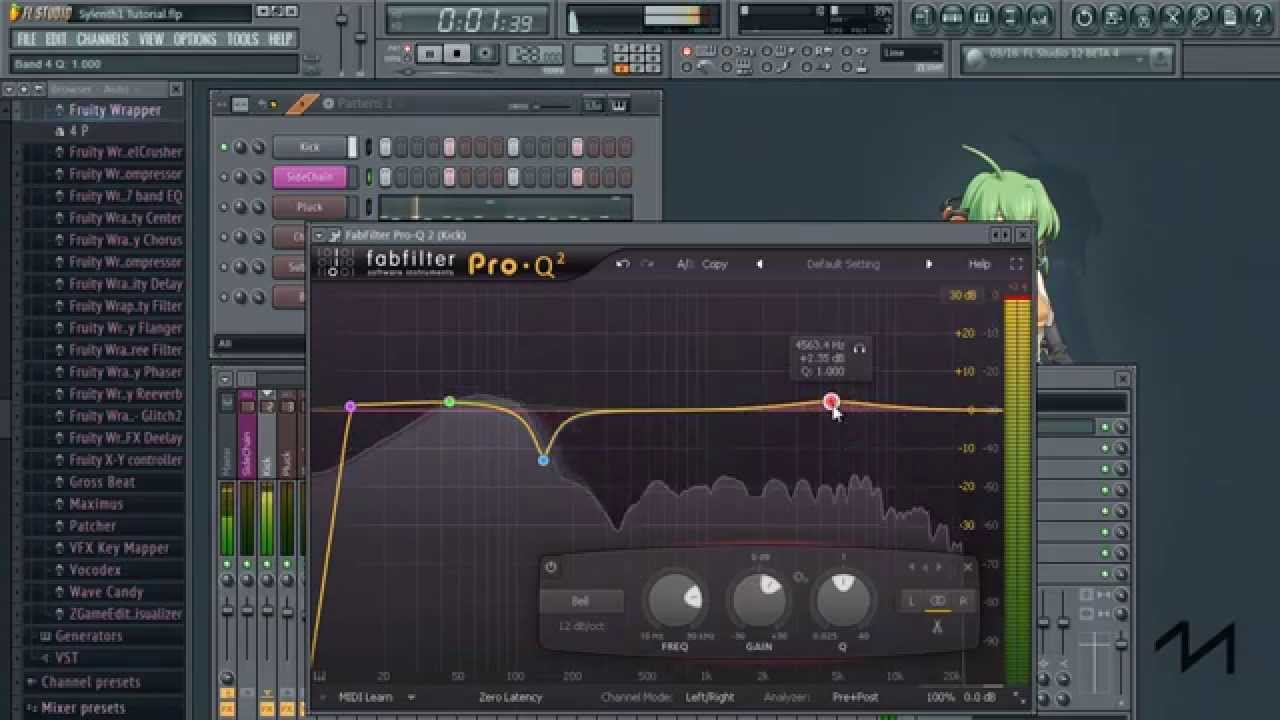Open the FL Studio EDIT menu
The width and height of the screenshot is (1280, 720).
point(56,39)
